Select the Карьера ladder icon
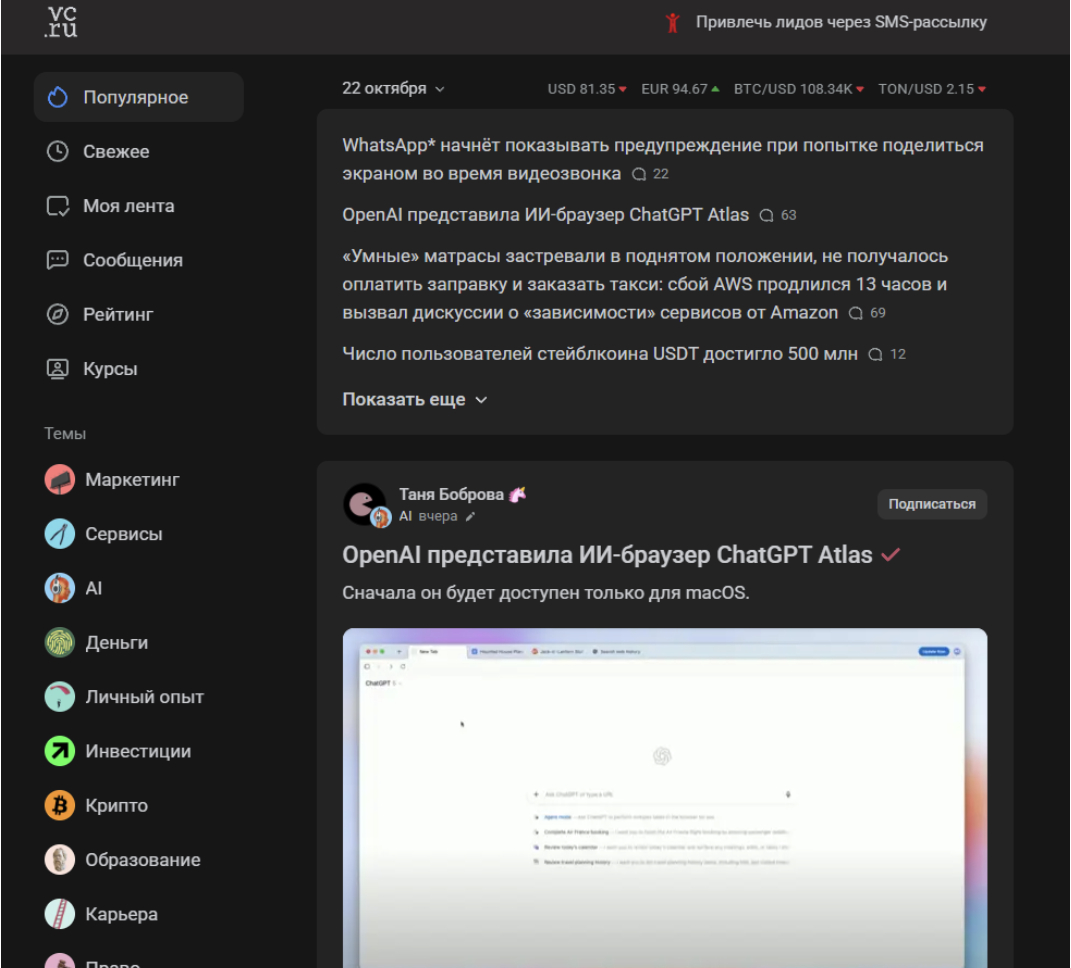 click(x=60, y=914)
